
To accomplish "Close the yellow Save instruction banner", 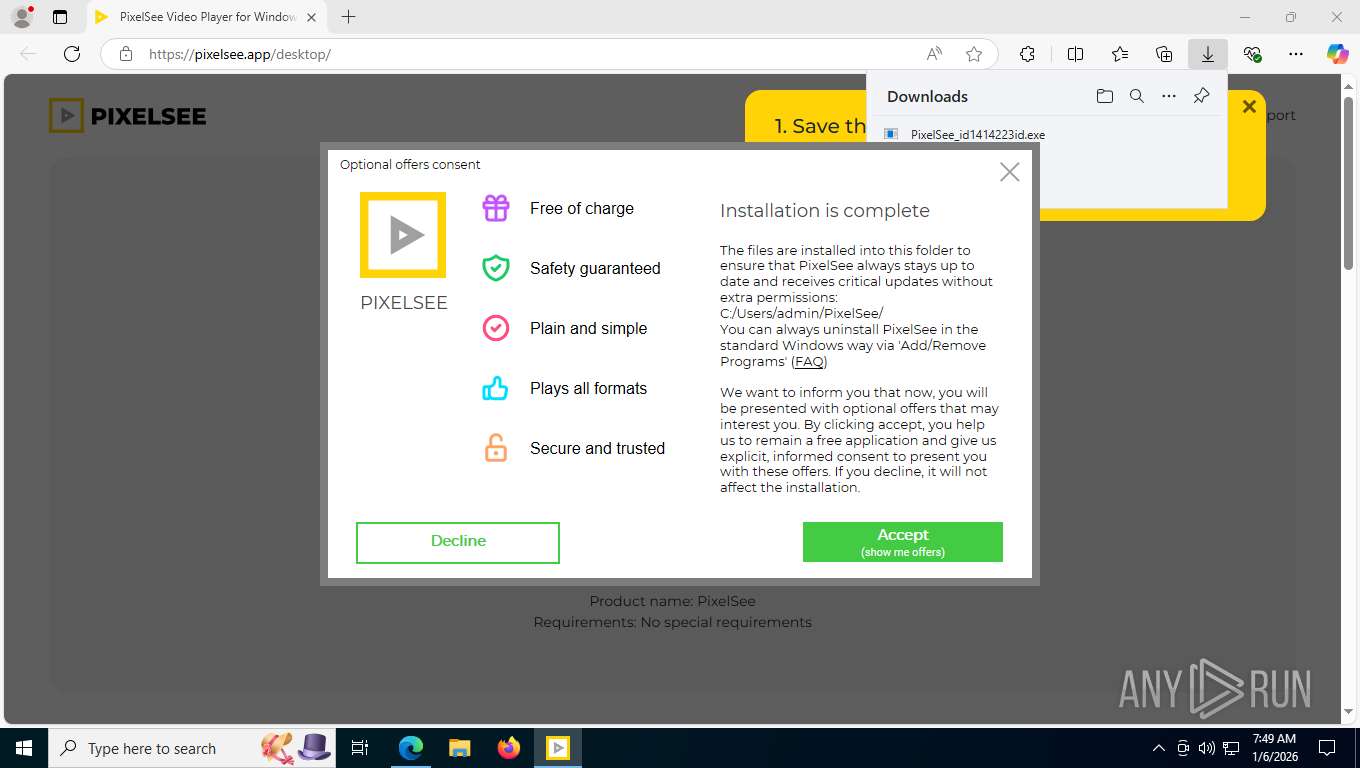I will point(1249,106).
